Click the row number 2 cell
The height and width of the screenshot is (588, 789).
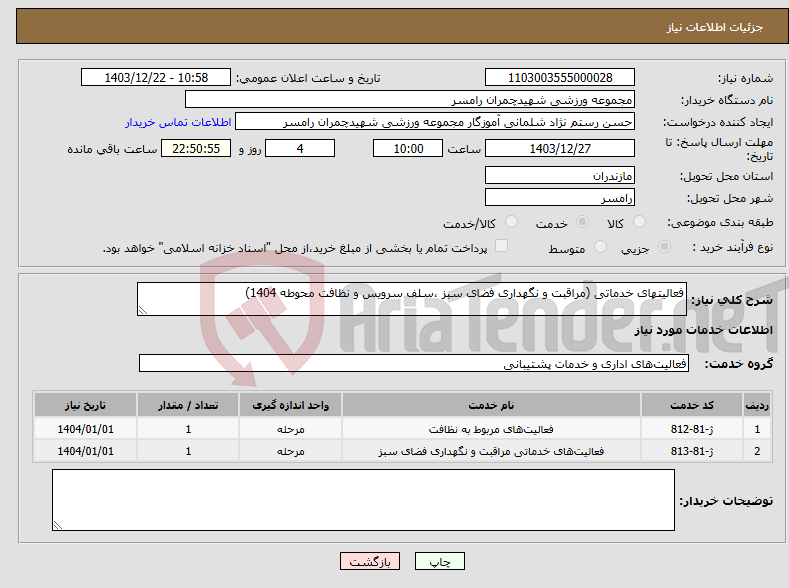[x=757, y=451]
